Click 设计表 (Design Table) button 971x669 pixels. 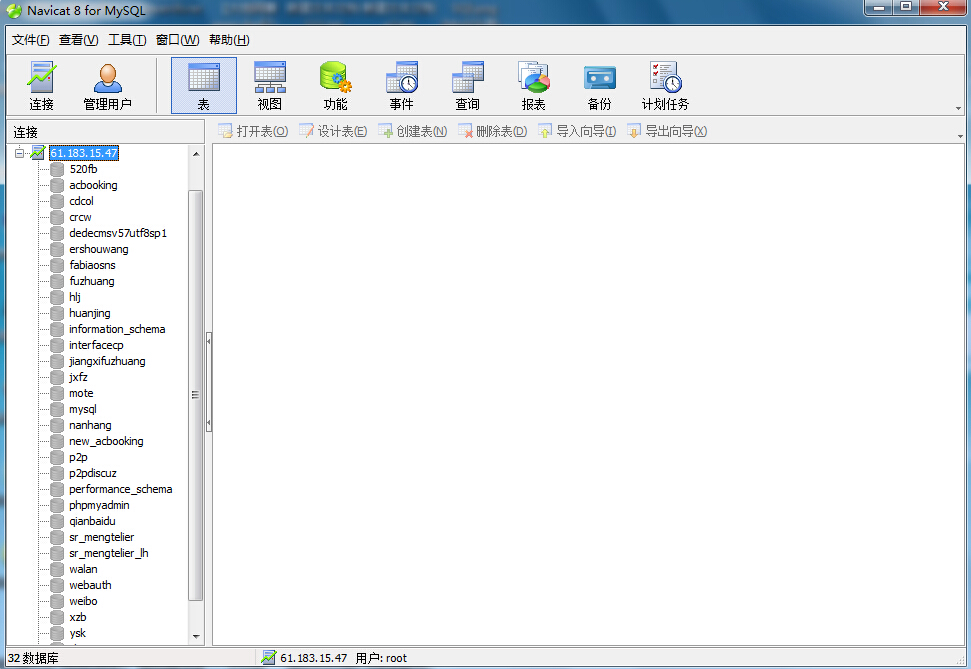[x=333, y=131]
